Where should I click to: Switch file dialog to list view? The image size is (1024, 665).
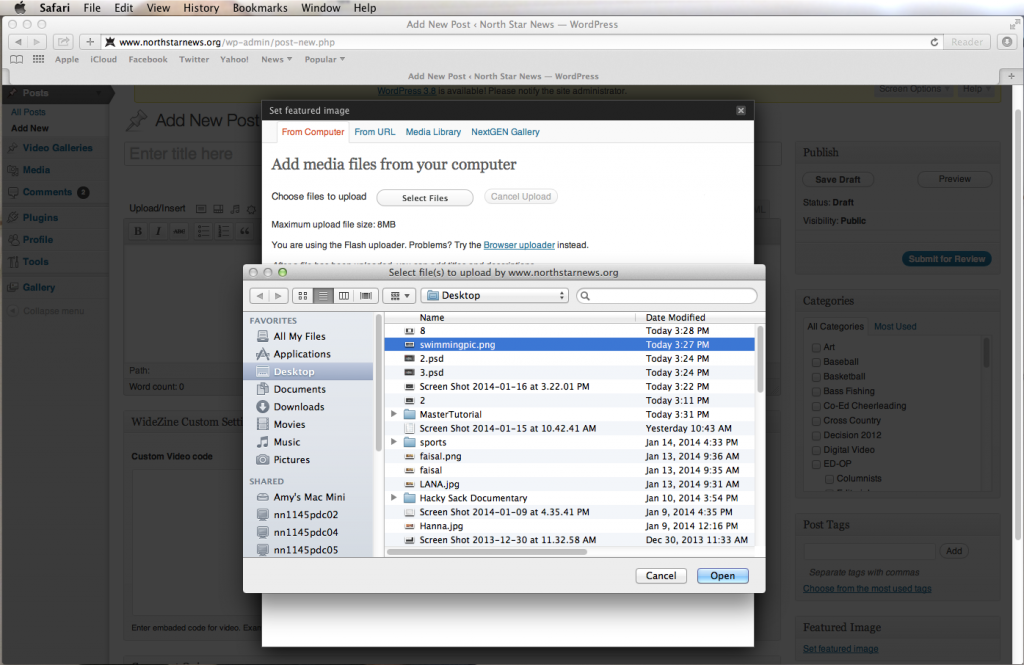pyautogui.click(x=323, y=296)
